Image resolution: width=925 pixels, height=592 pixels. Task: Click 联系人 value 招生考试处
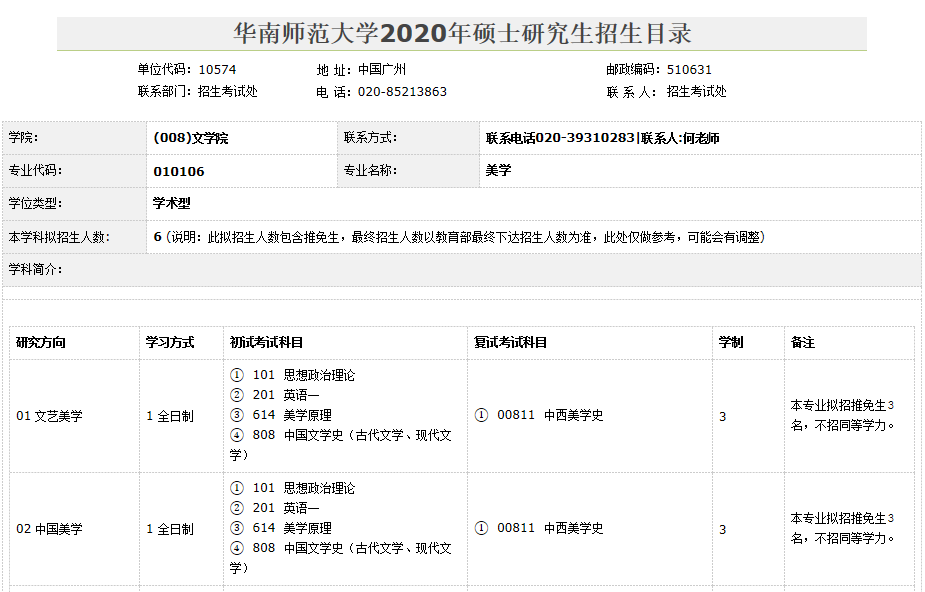pyautogui.click(x=696, y=91)
